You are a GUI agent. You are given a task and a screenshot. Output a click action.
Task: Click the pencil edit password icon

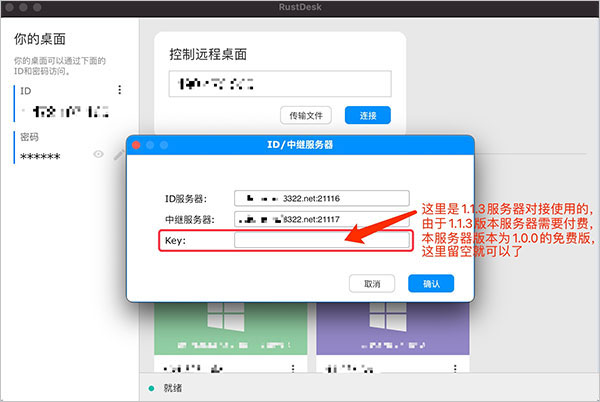pyautogui.click(x=119, y=155)
